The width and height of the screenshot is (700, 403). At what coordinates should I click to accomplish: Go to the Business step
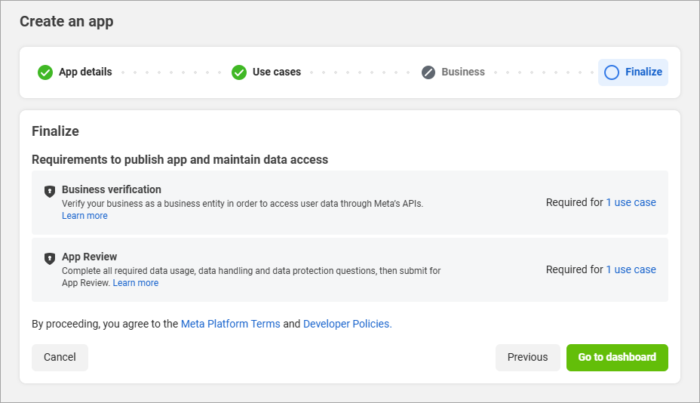tap(453, 72)
